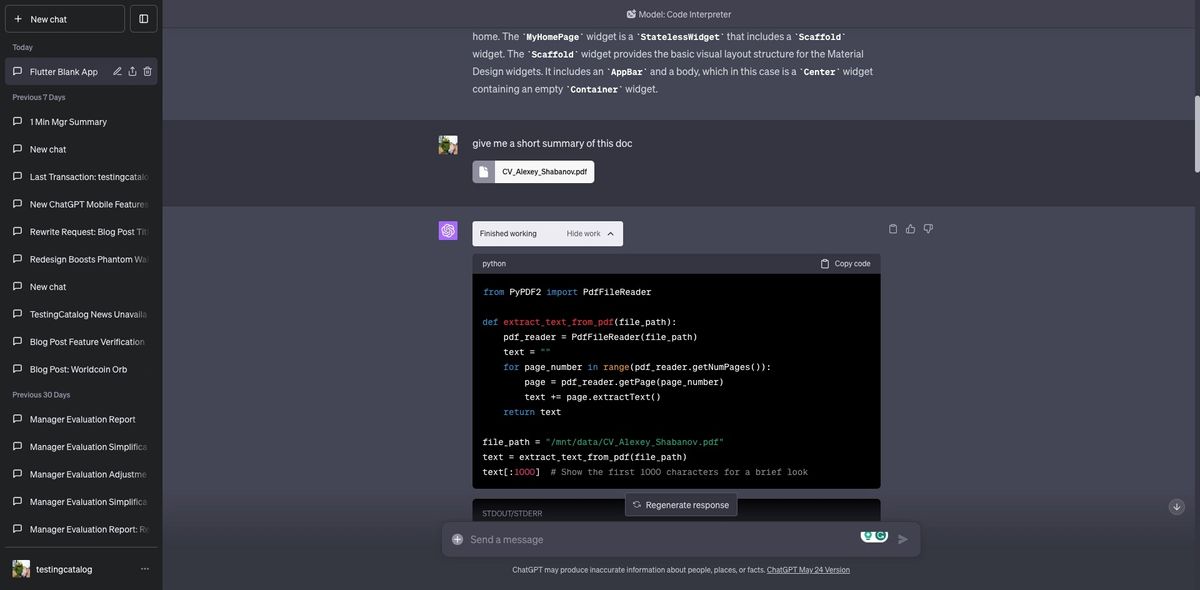Rename the Flutter Blank App chat
This screenshot has height=590, width=1200.
coord(115,69)
